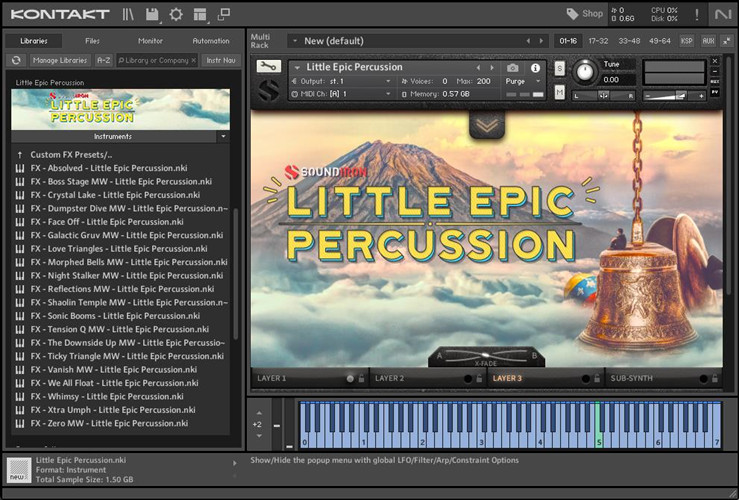Open the Automation tab
The width and height of the screenshot is (739, 500).
click(x=210, y=41)
